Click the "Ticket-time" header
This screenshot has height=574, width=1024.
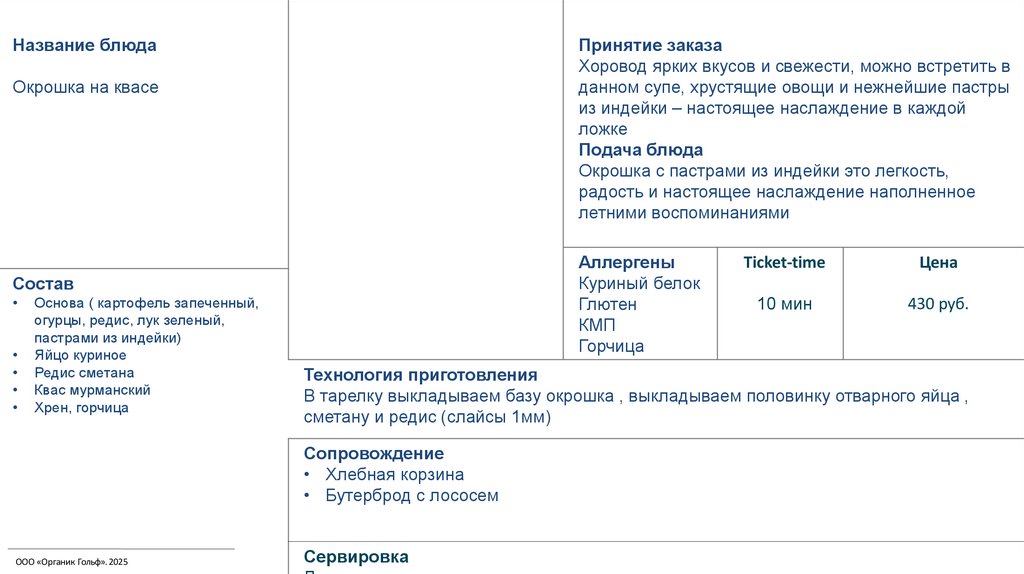(x=784, y=262)
